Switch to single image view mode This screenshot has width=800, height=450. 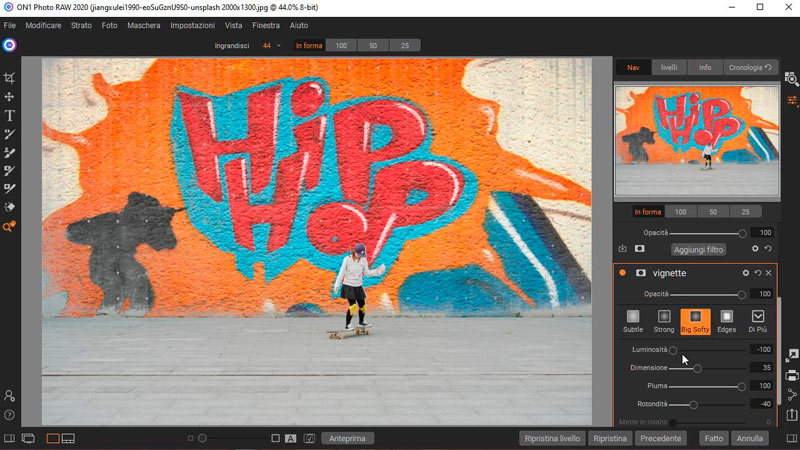pyautogui.click(x=53, y=438)
